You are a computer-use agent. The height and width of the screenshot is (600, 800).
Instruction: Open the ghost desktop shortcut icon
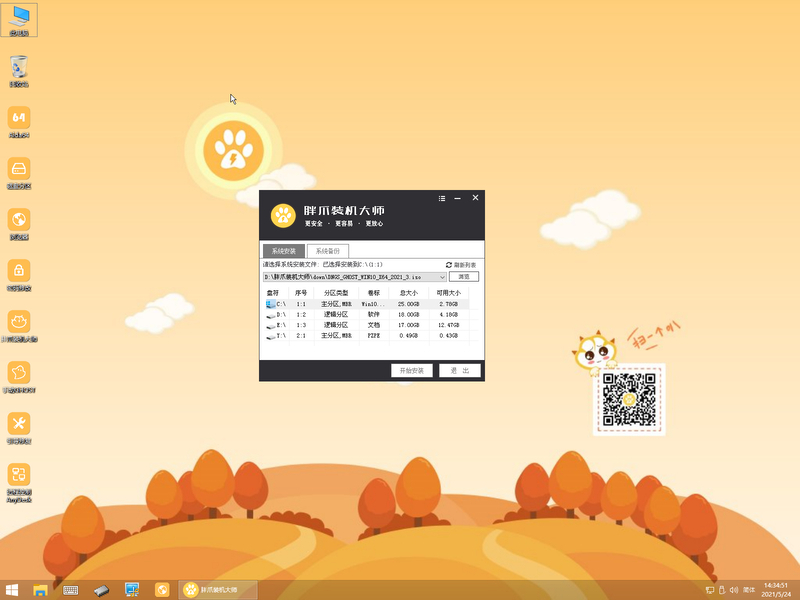pyautogui.click(x=19, y=377)
